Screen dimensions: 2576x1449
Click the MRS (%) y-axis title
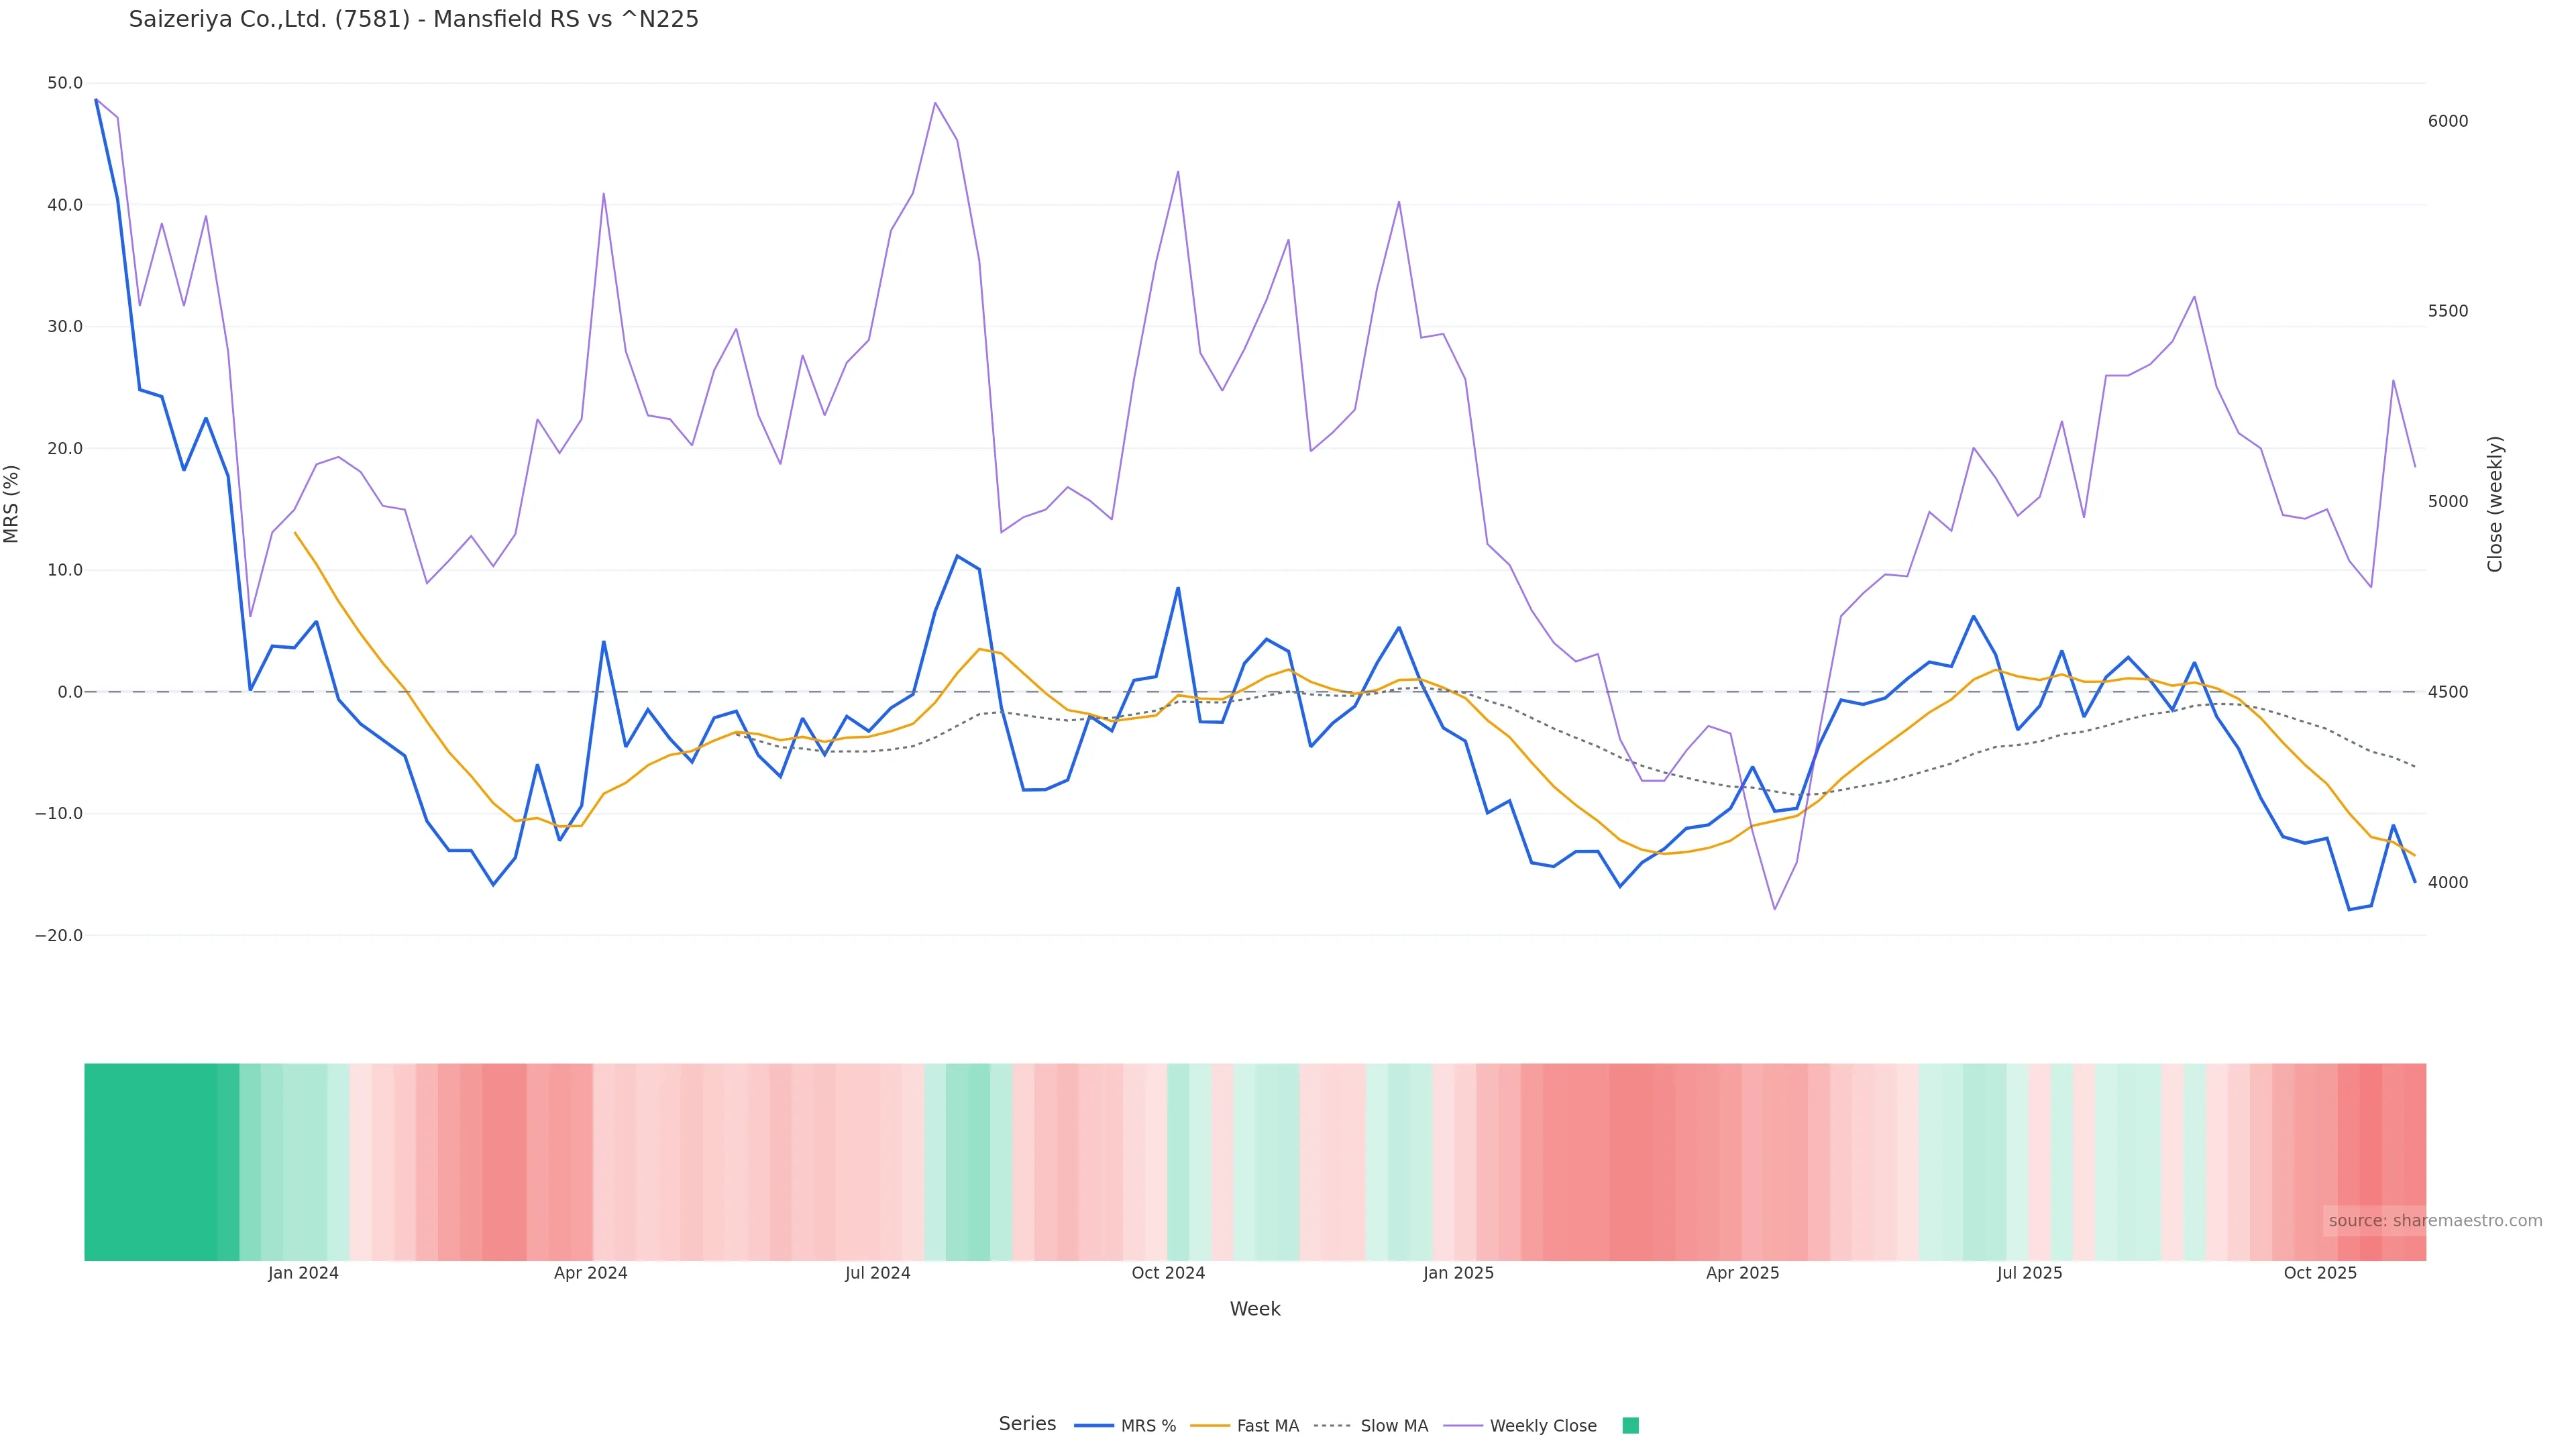12,504
